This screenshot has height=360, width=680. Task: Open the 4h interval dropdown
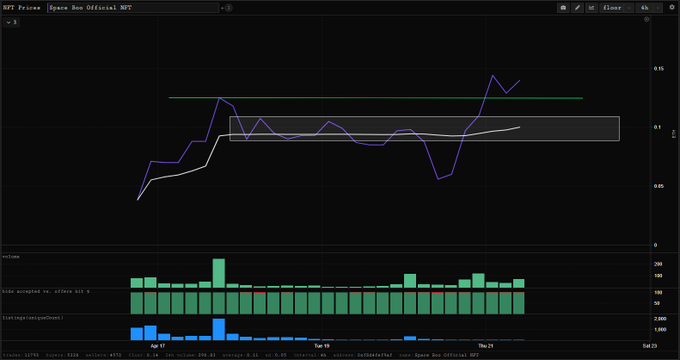coord(649,8)
